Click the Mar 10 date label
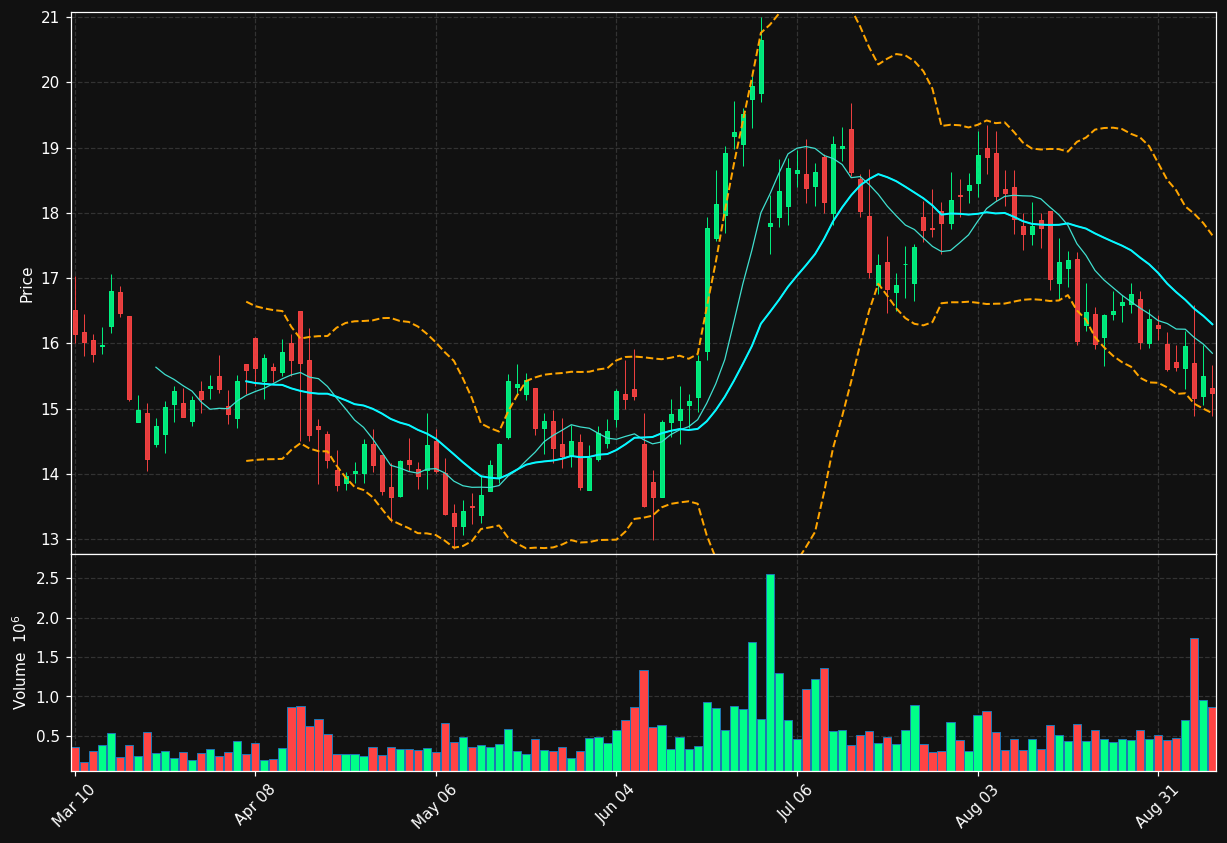The height and width of the screenshot is (843, 1227). click(73, 805)
